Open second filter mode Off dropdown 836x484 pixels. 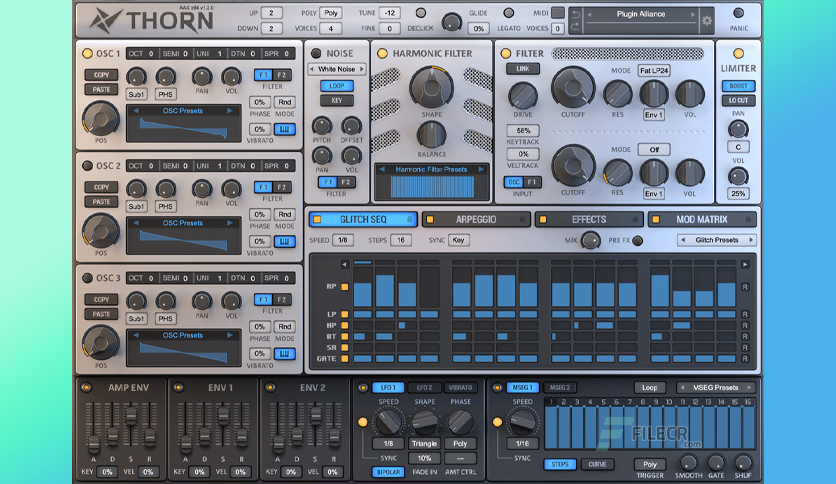[x=654, y=150]
